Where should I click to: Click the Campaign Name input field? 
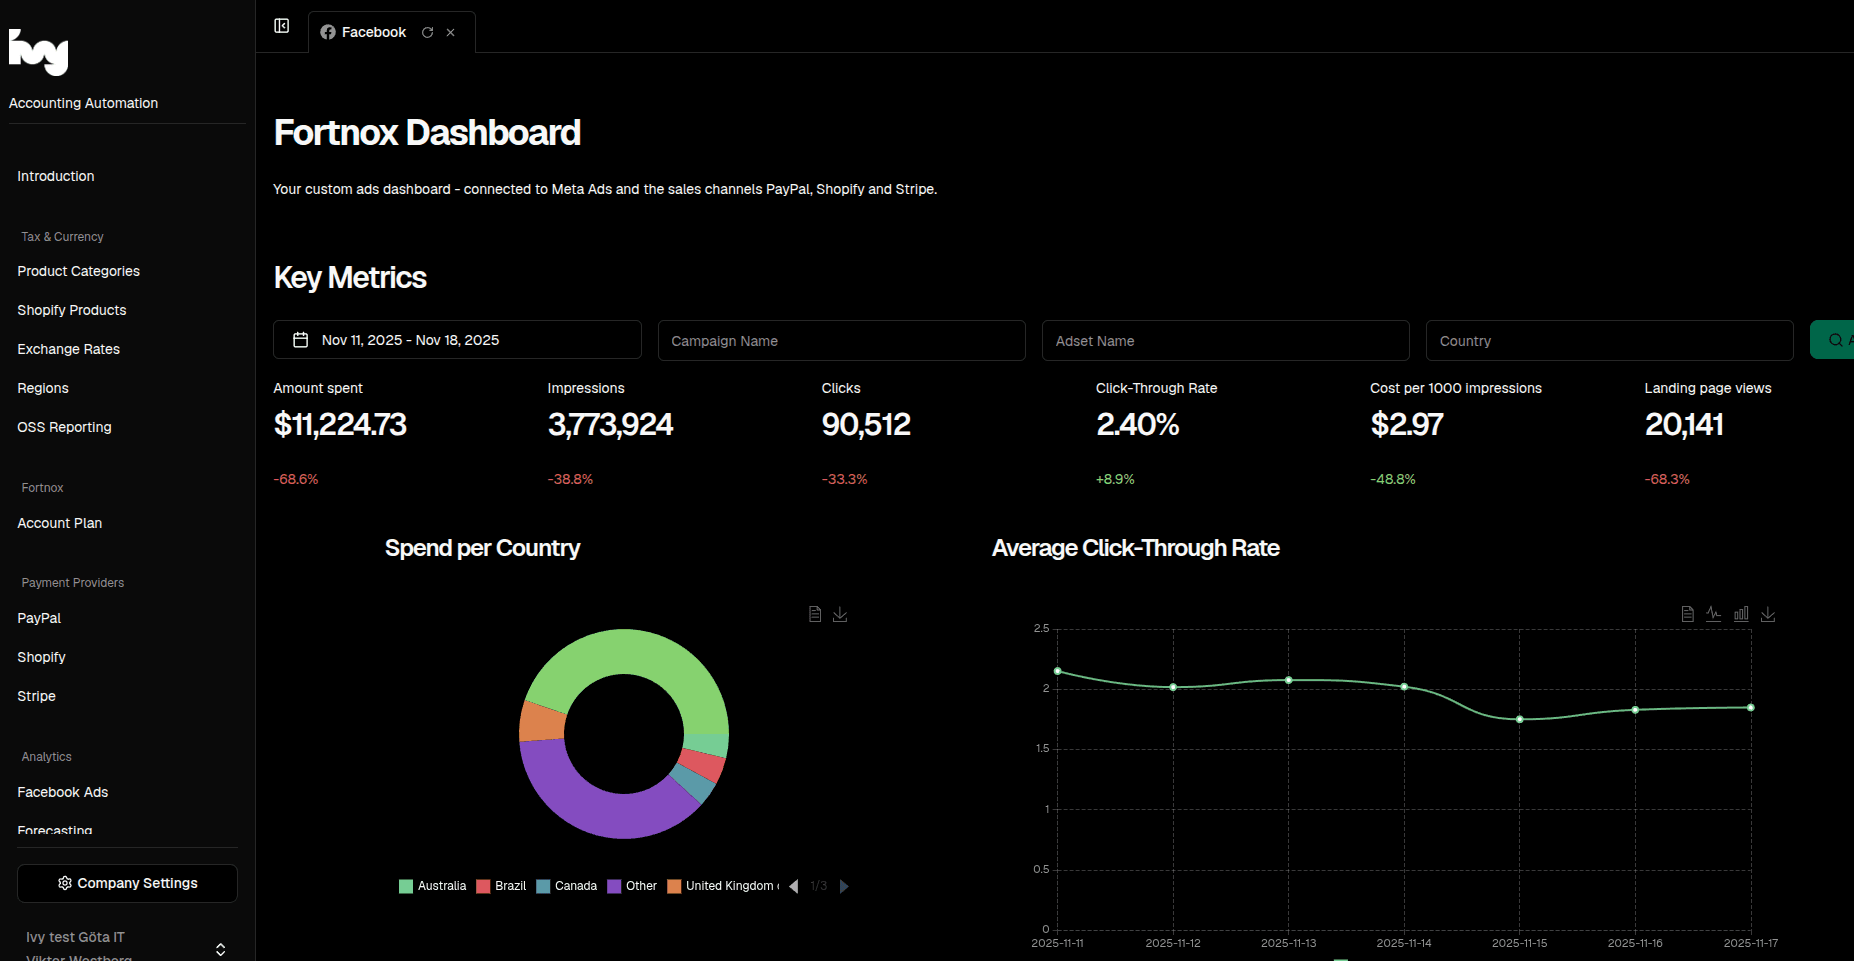point(841,341)
